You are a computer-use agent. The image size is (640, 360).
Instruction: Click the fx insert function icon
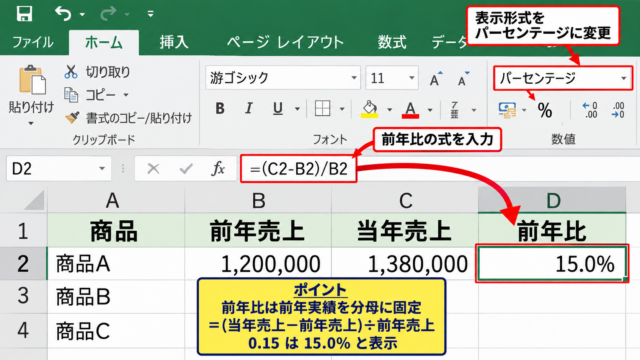[x=218, y=168]
